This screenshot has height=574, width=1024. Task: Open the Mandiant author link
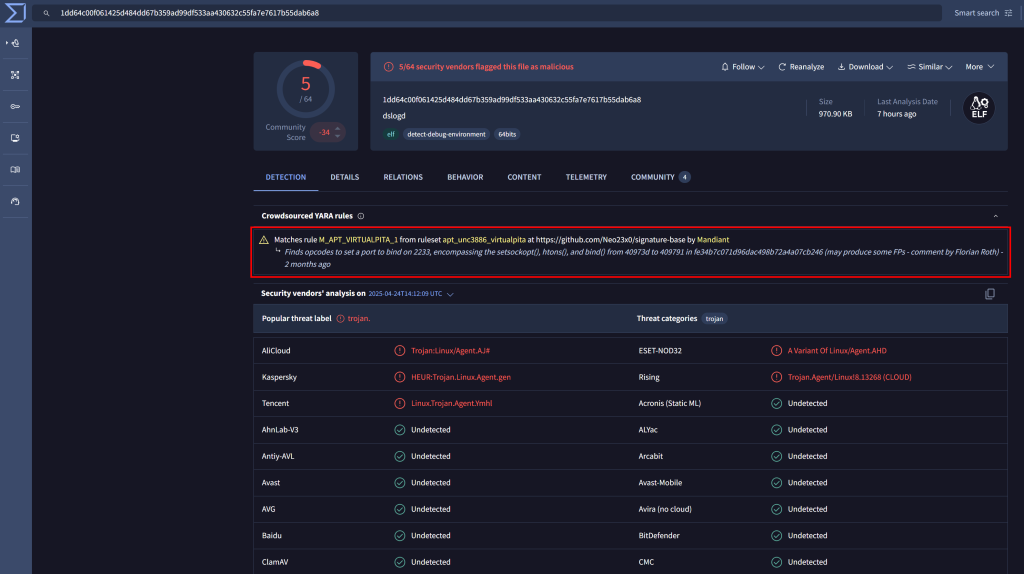coord(712,240)
